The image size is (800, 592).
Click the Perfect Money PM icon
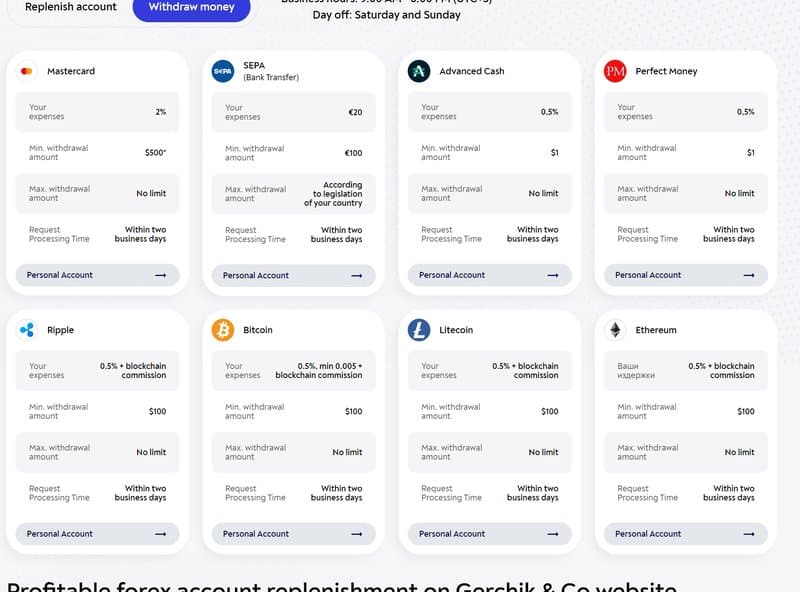tap(615, 71)
